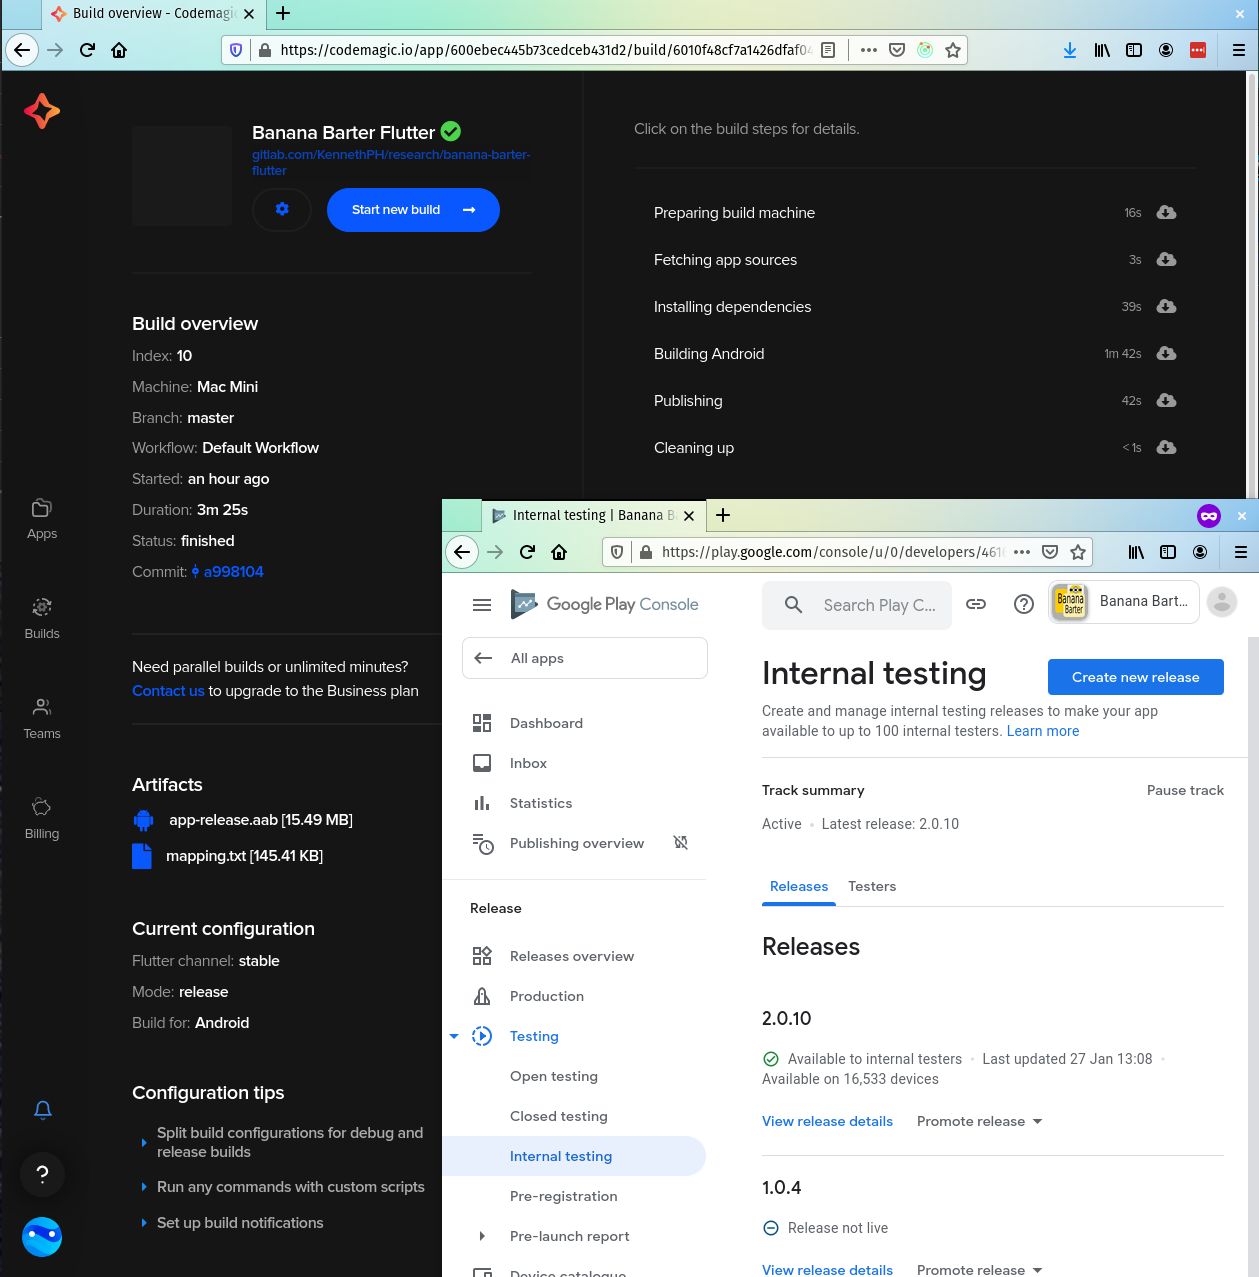Download log for Publishing step
Viewport: 1259px width, 1277px height.
coord(1166,401)
